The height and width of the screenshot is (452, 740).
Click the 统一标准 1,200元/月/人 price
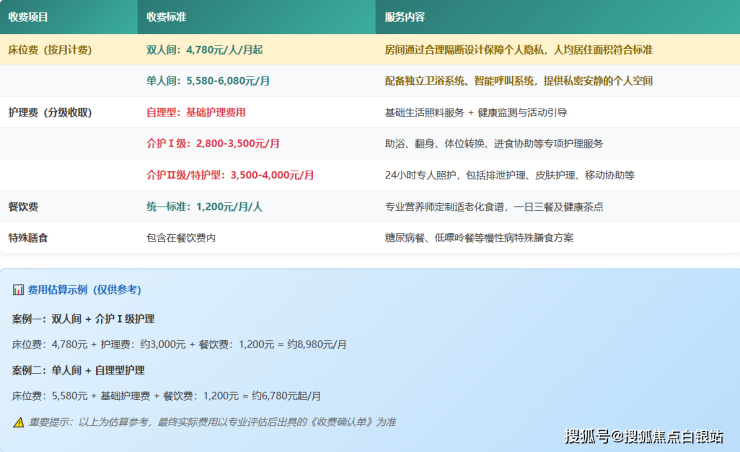[x=204, y=206]
